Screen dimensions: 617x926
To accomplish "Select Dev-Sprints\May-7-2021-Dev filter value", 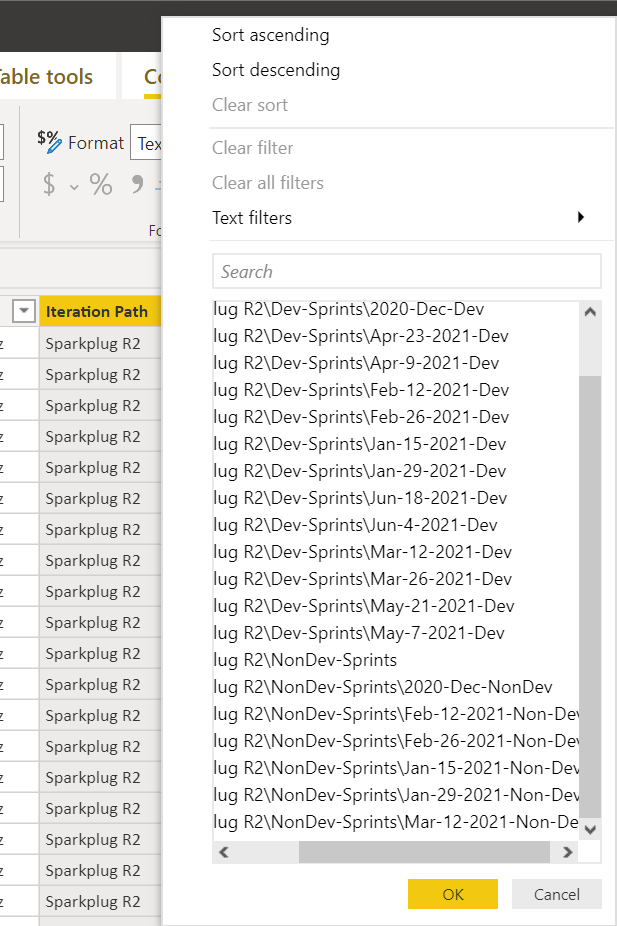I will coord(359,633).
